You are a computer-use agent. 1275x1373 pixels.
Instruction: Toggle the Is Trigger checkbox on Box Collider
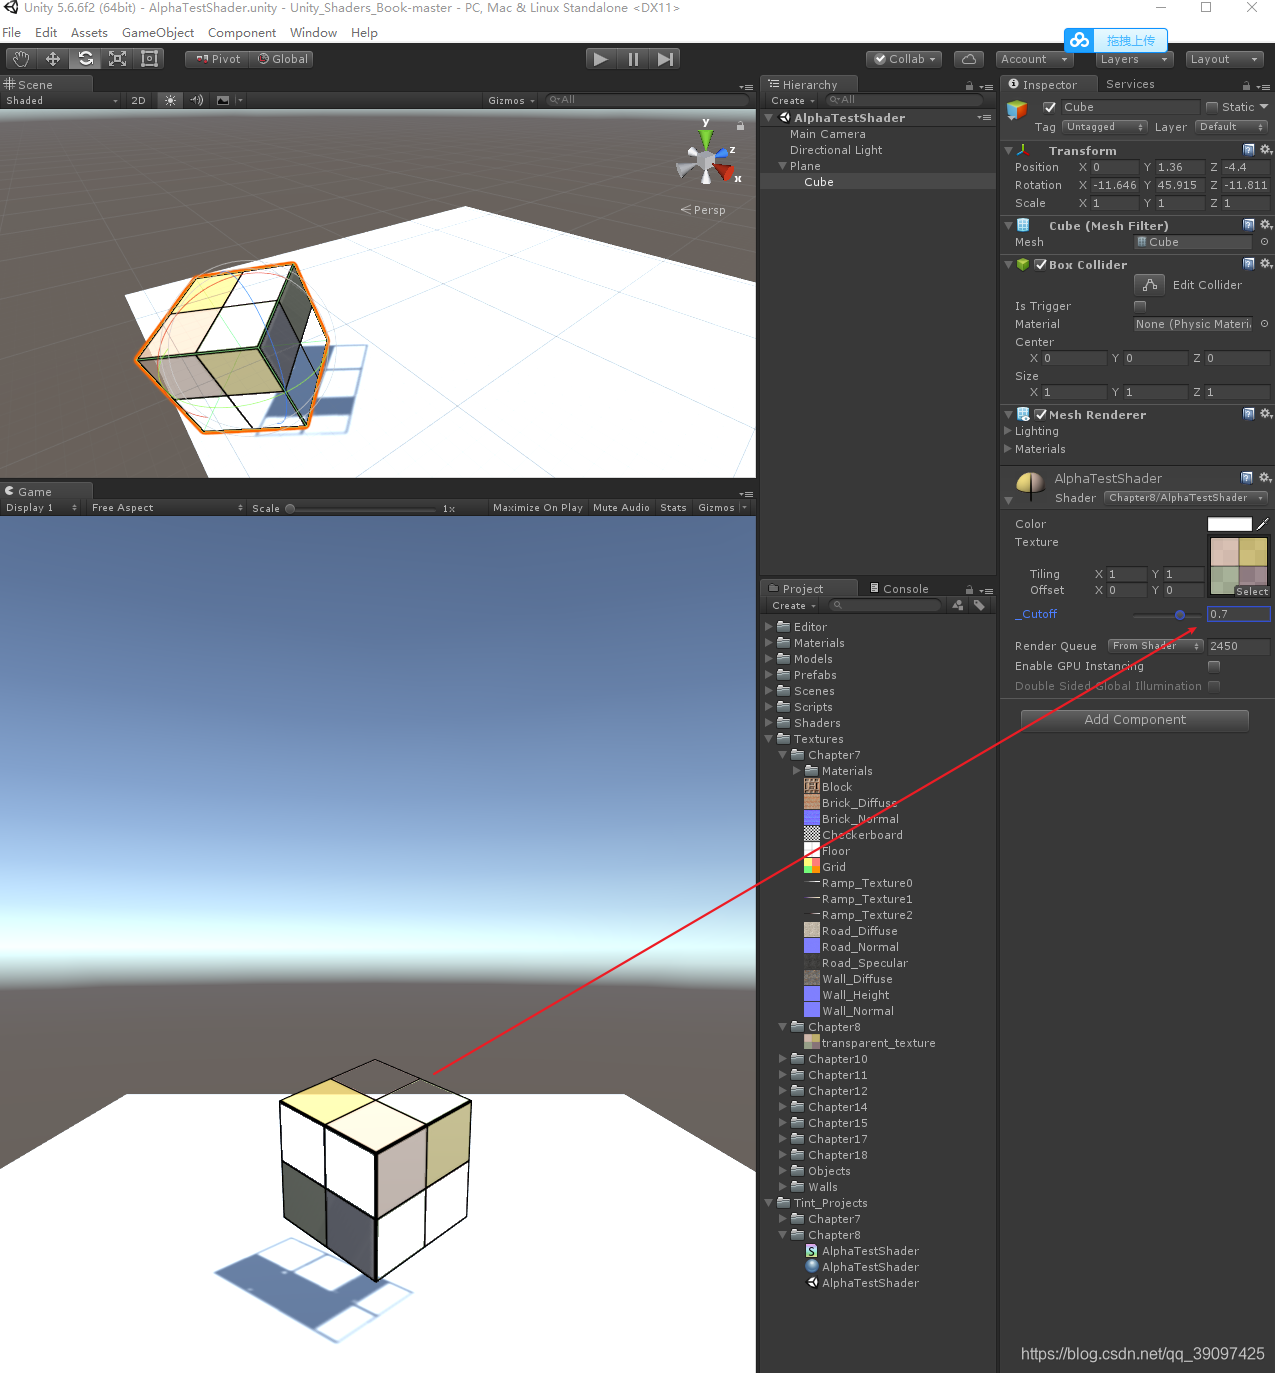(1139, 306)
